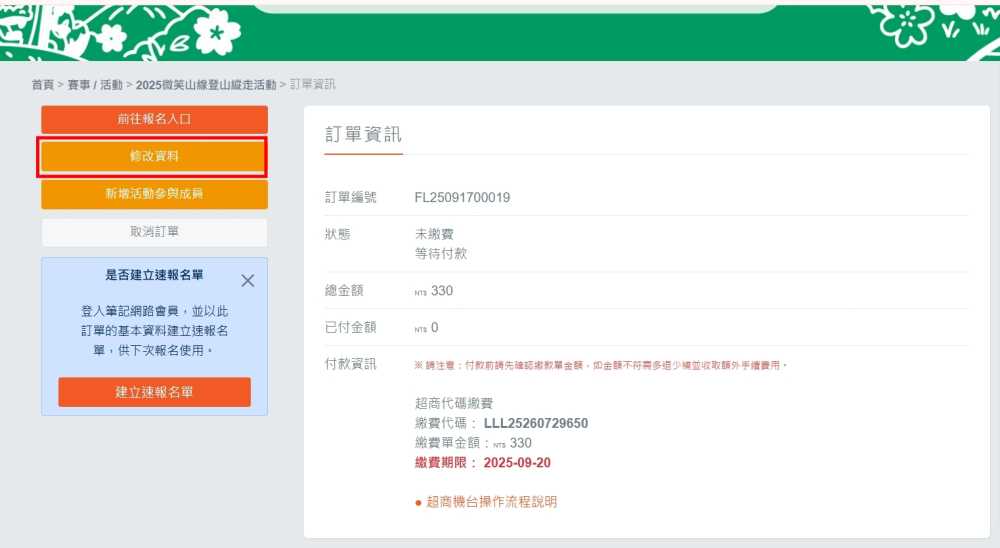Screen dimensions: 1000x548
Task: Close the 是否建立速報名單 panel
Action: tap(248, 281)
